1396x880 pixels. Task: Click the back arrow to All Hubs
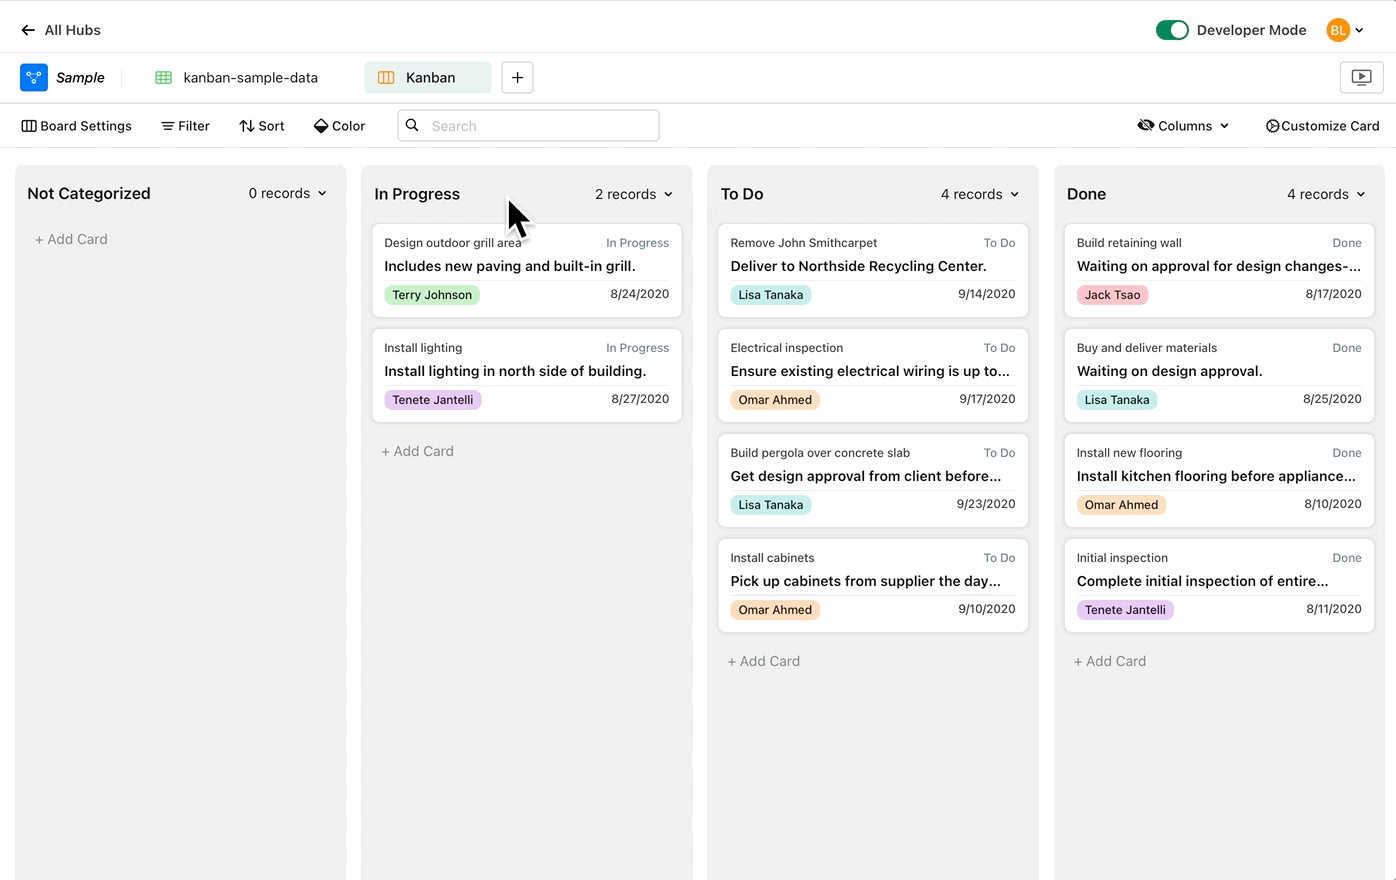coord(28,30)
